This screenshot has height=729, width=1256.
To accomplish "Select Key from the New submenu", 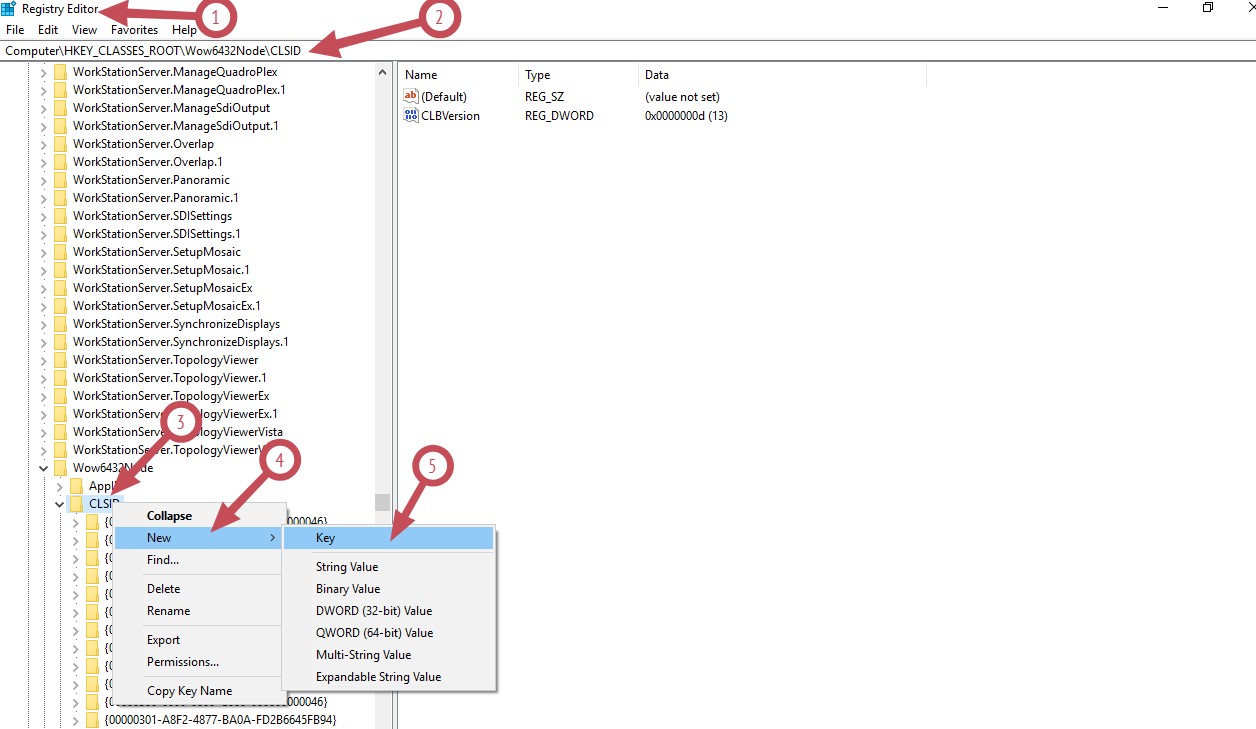I will click(325, 538).
